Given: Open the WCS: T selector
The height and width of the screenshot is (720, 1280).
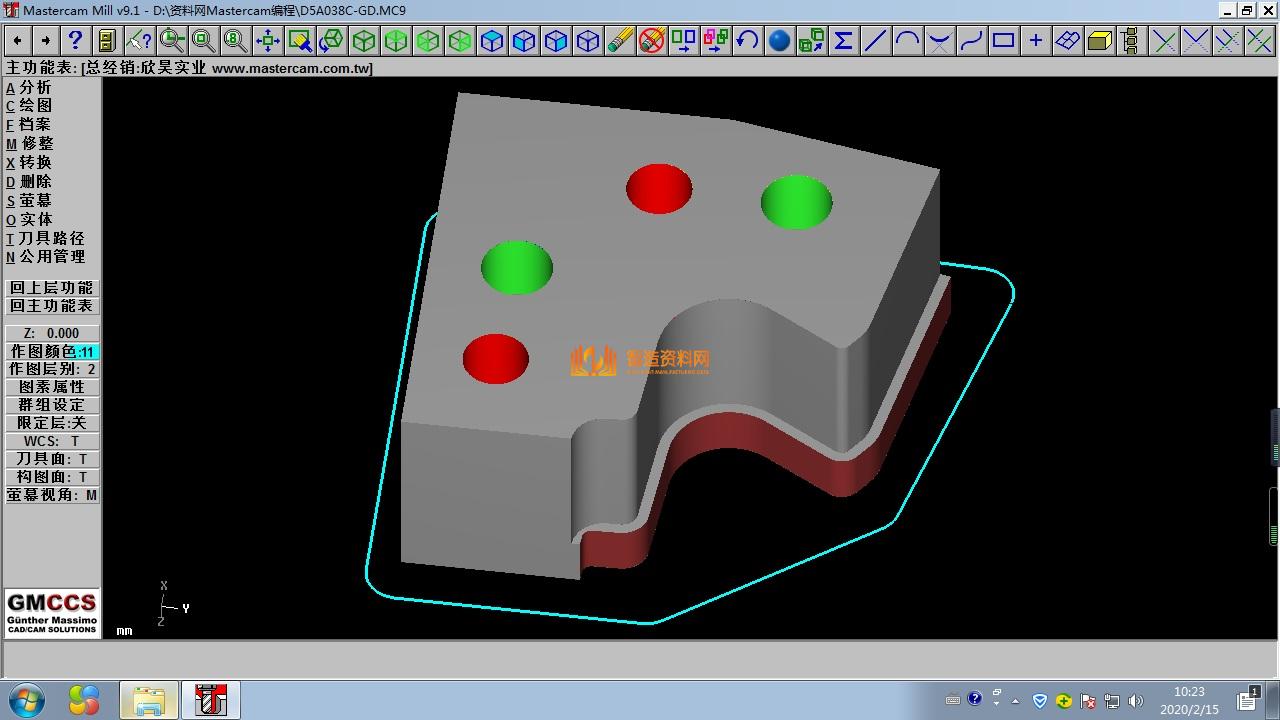Looking at the screenshot, I should tap(52, 441).
